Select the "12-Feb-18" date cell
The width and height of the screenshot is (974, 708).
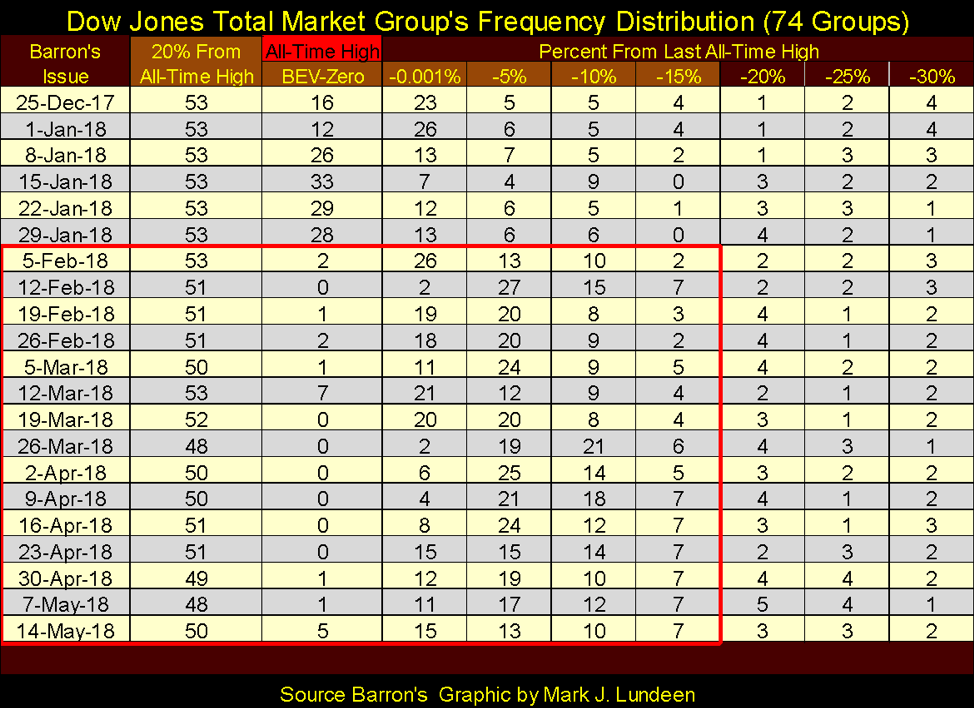click(65, 287)
